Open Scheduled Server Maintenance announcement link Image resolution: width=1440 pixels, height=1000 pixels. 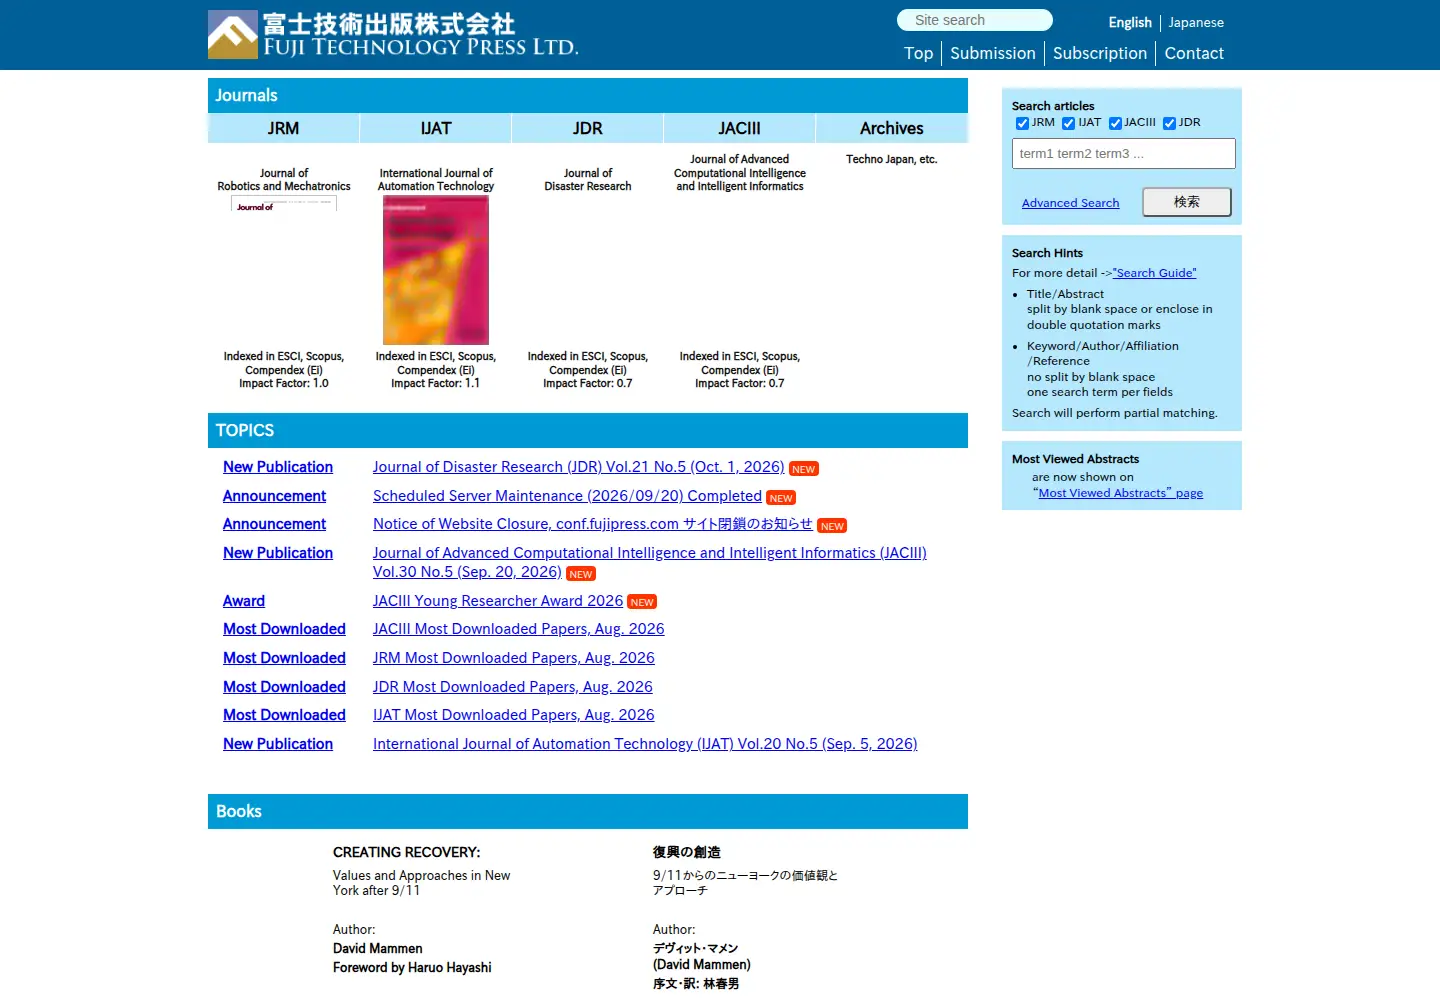point(567,496)
